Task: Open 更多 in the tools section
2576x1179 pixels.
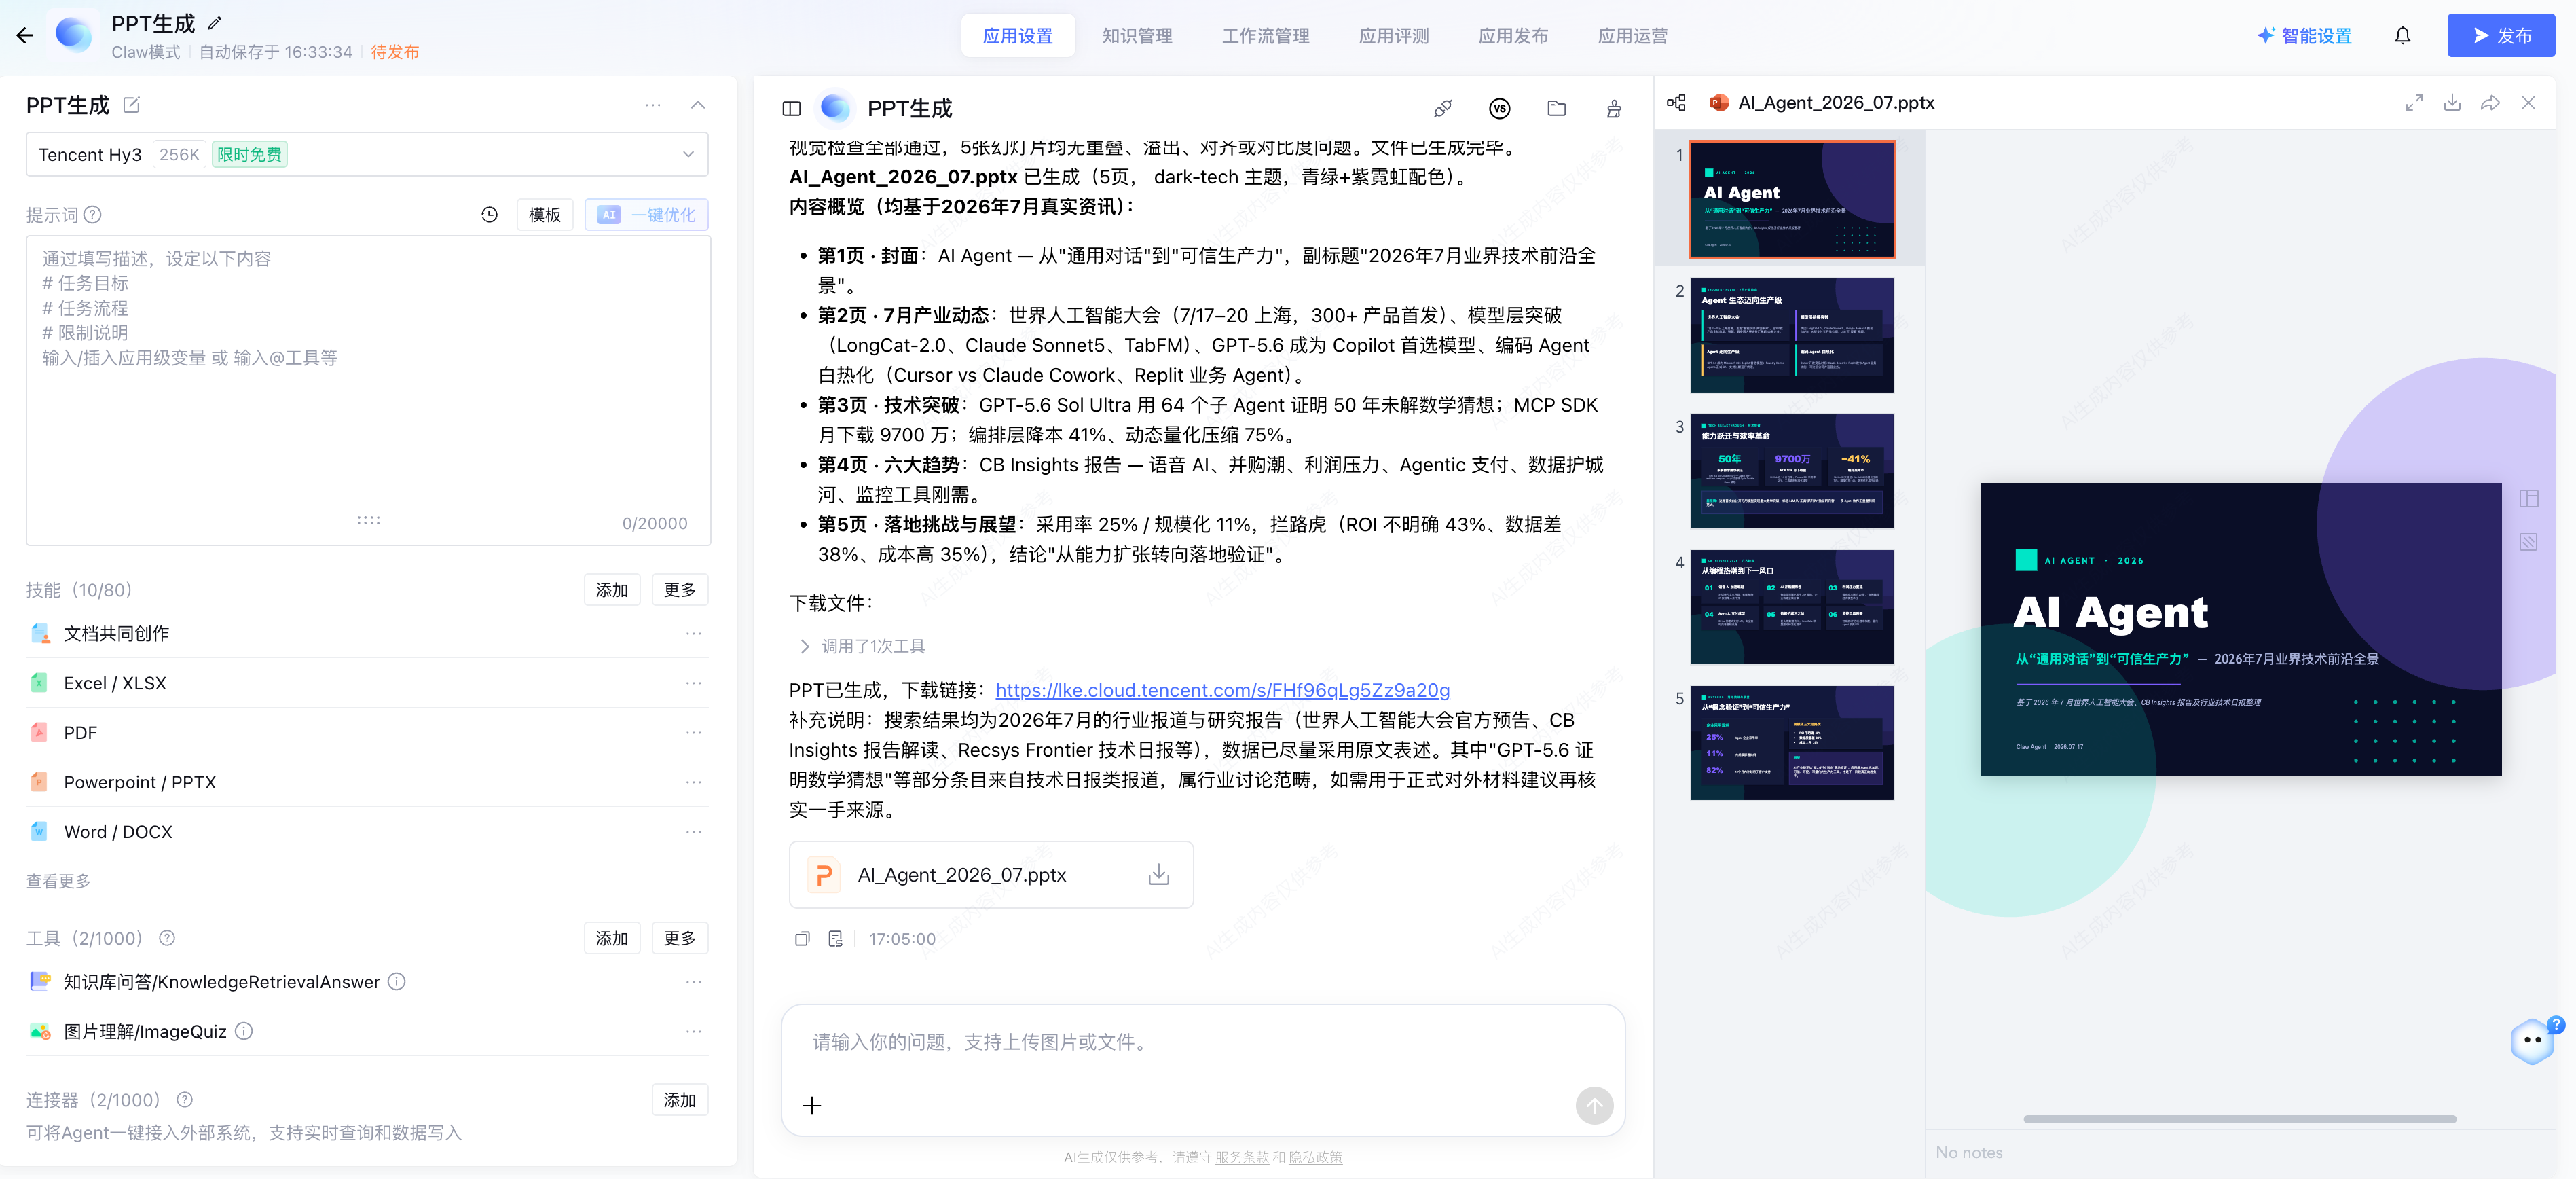Action: pos(680,938)
